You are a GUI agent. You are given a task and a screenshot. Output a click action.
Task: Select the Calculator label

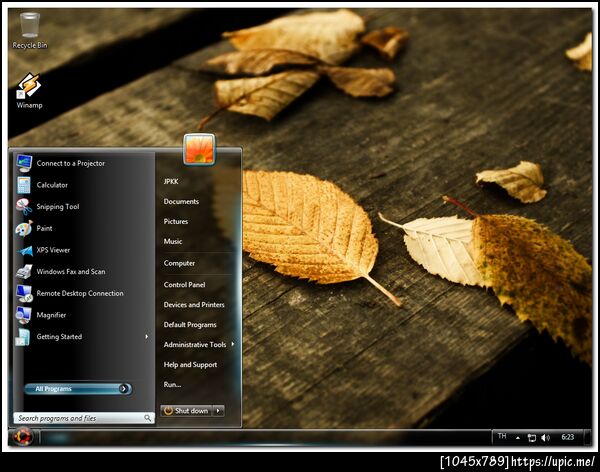[x=52, y=185]
